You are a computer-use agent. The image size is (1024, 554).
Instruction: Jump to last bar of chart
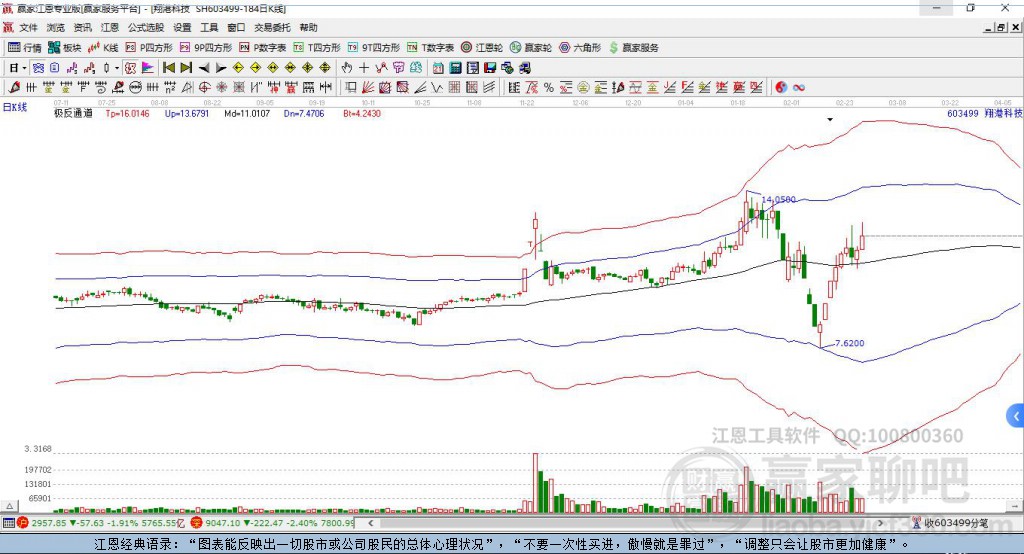pyautogui.click(x=186, y=67)
